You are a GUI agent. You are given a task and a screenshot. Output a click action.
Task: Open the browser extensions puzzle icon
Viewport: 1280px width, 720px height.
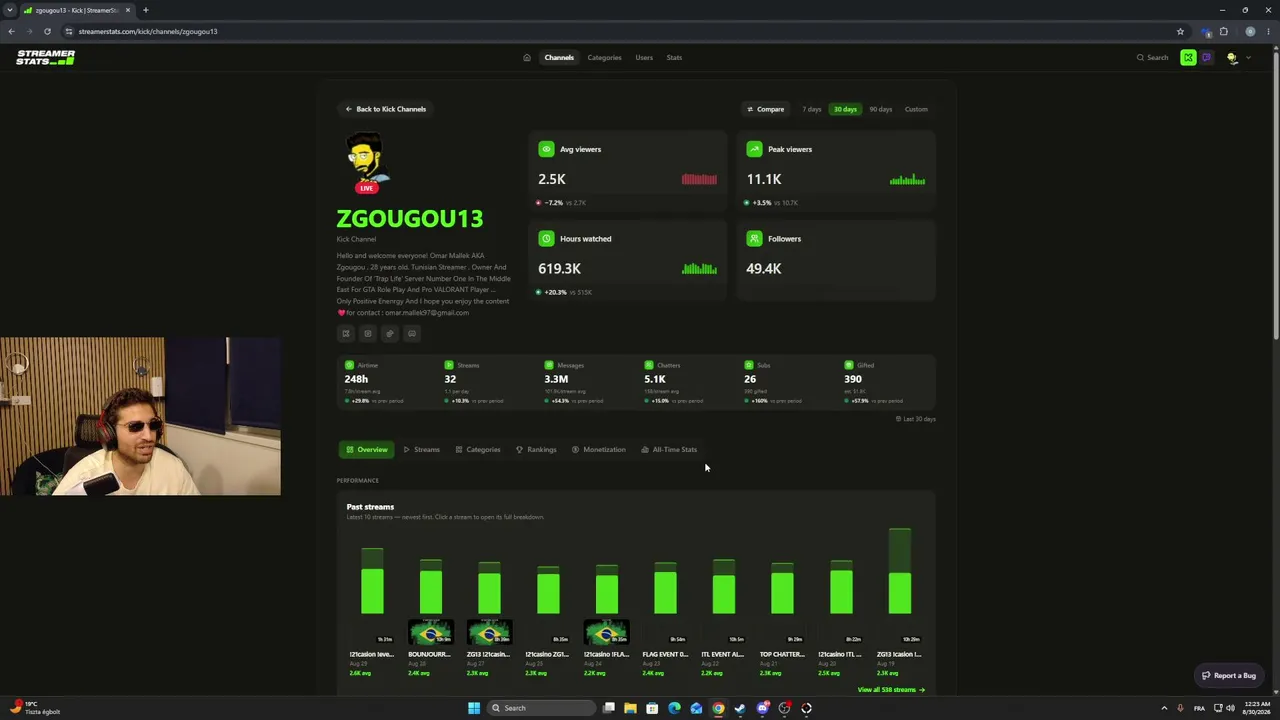click(1224, 31)
